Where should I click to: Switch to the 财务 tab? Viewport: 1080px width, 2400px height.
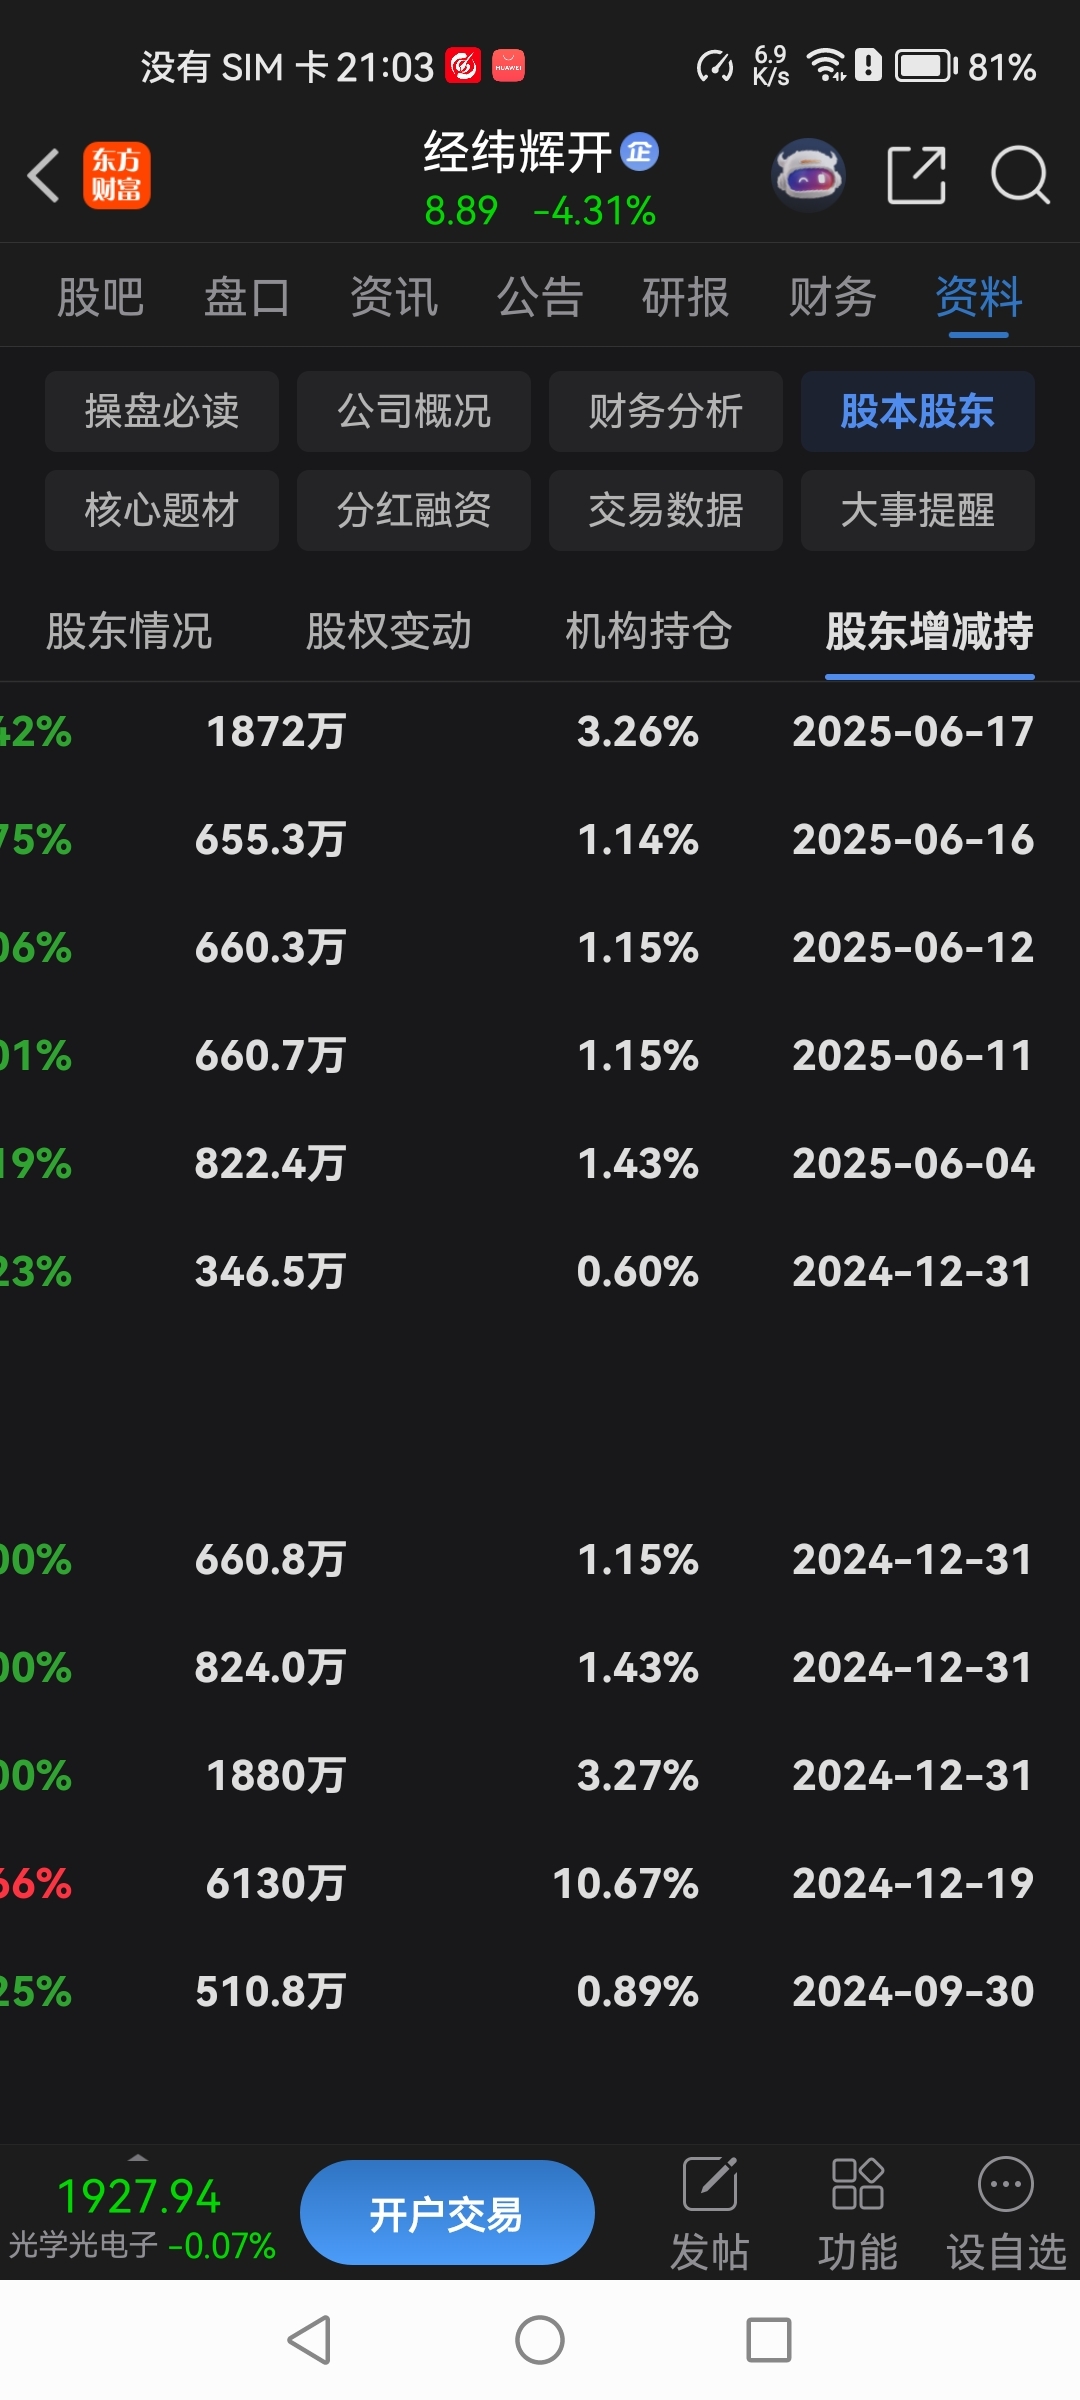coord(832,297)
